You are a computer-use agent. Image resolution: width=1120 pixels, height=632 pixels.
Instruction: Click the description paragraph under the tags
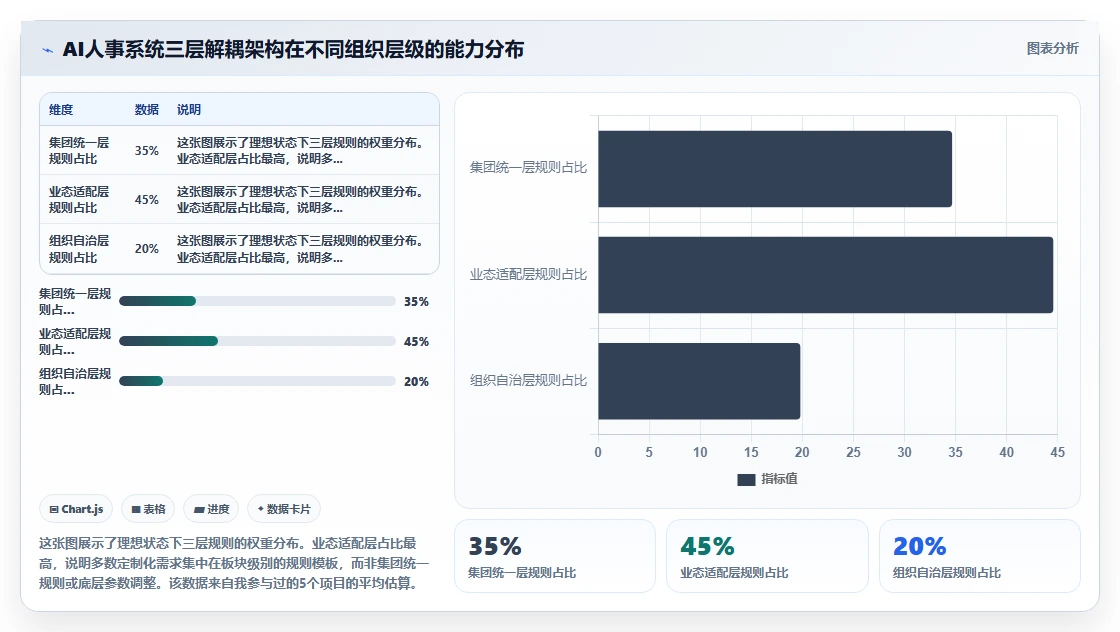pyautogui.click(x=234, y=563)
